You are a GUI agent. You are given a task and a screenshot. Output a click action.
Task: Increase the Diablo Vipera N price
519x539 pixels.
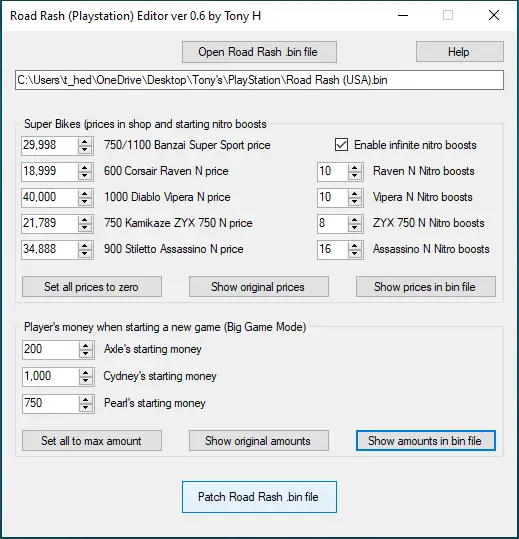click(85, 194)
